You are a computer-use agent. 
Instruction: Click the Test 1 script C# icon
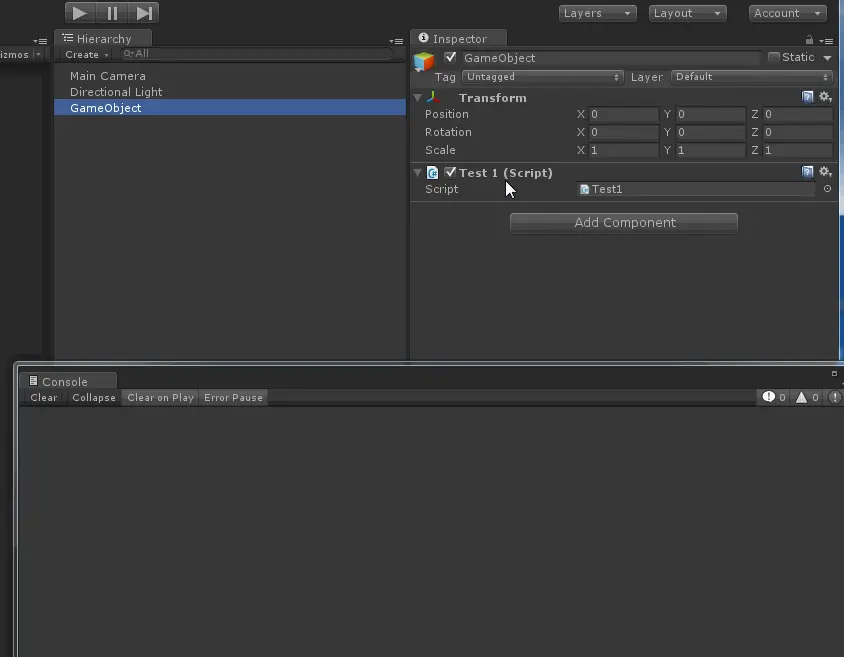point(432,172)
